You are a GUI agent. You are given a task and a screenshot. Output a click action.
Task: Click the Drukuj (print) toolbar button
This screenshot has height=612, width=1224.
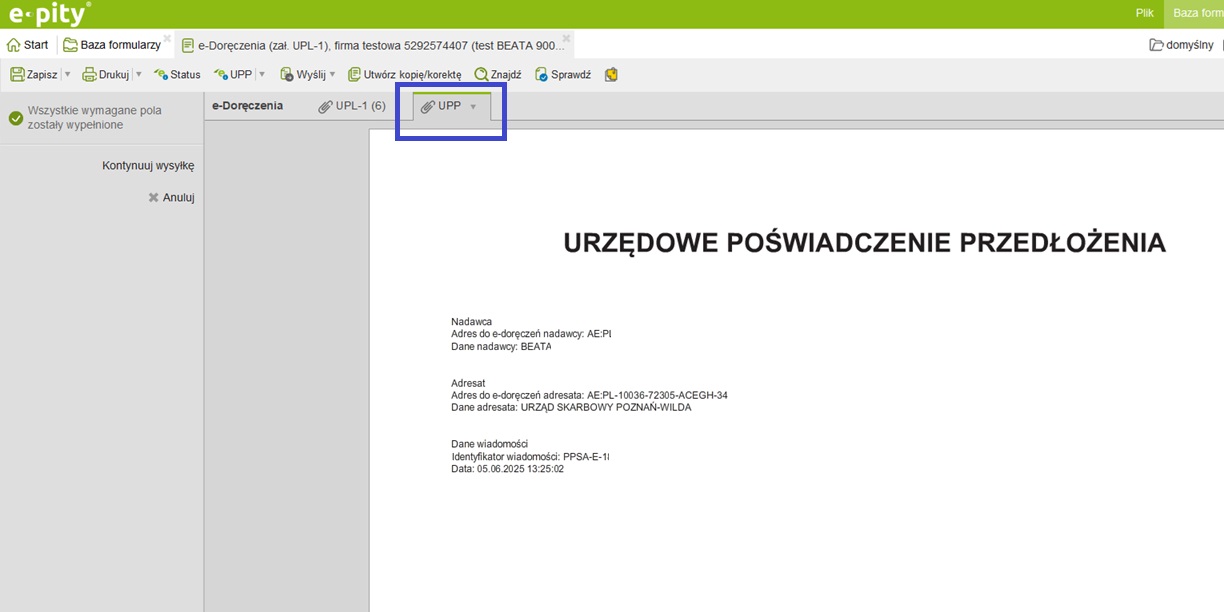click(x=106, y=74)
